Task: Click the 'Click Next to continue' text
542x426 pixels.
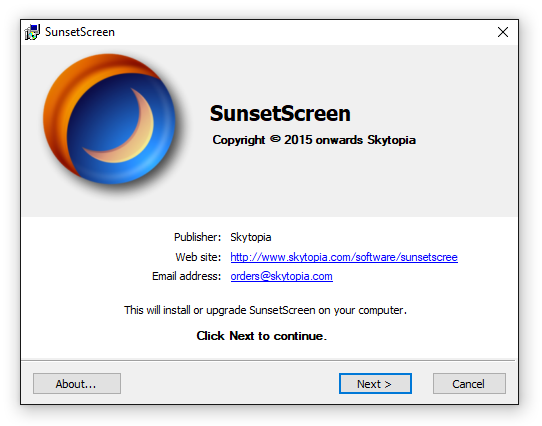Action: (x=262, y=336)
